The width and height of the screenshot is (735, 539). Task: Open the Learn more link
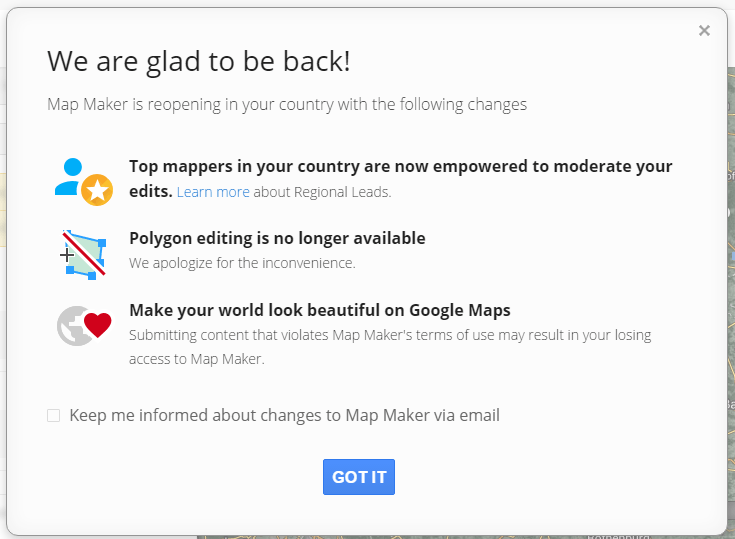(x=213, y=192)
